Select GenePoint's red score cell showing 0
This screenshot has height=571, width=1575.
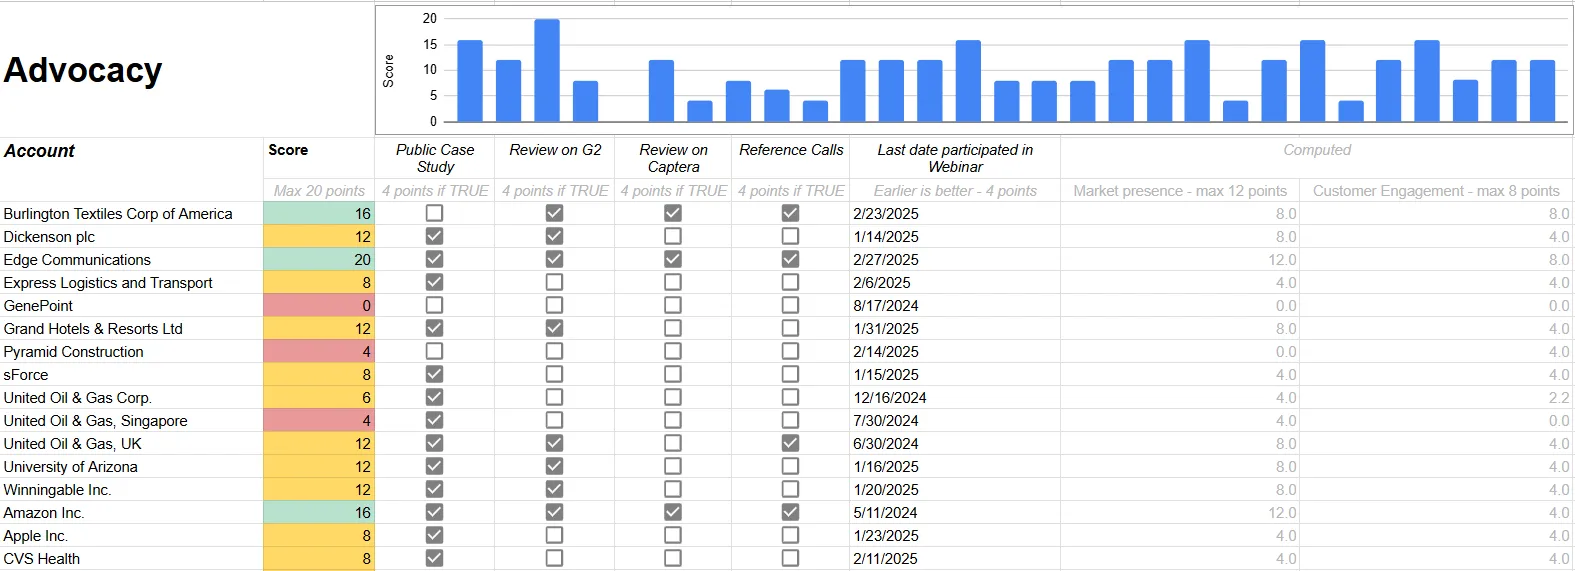319,305
